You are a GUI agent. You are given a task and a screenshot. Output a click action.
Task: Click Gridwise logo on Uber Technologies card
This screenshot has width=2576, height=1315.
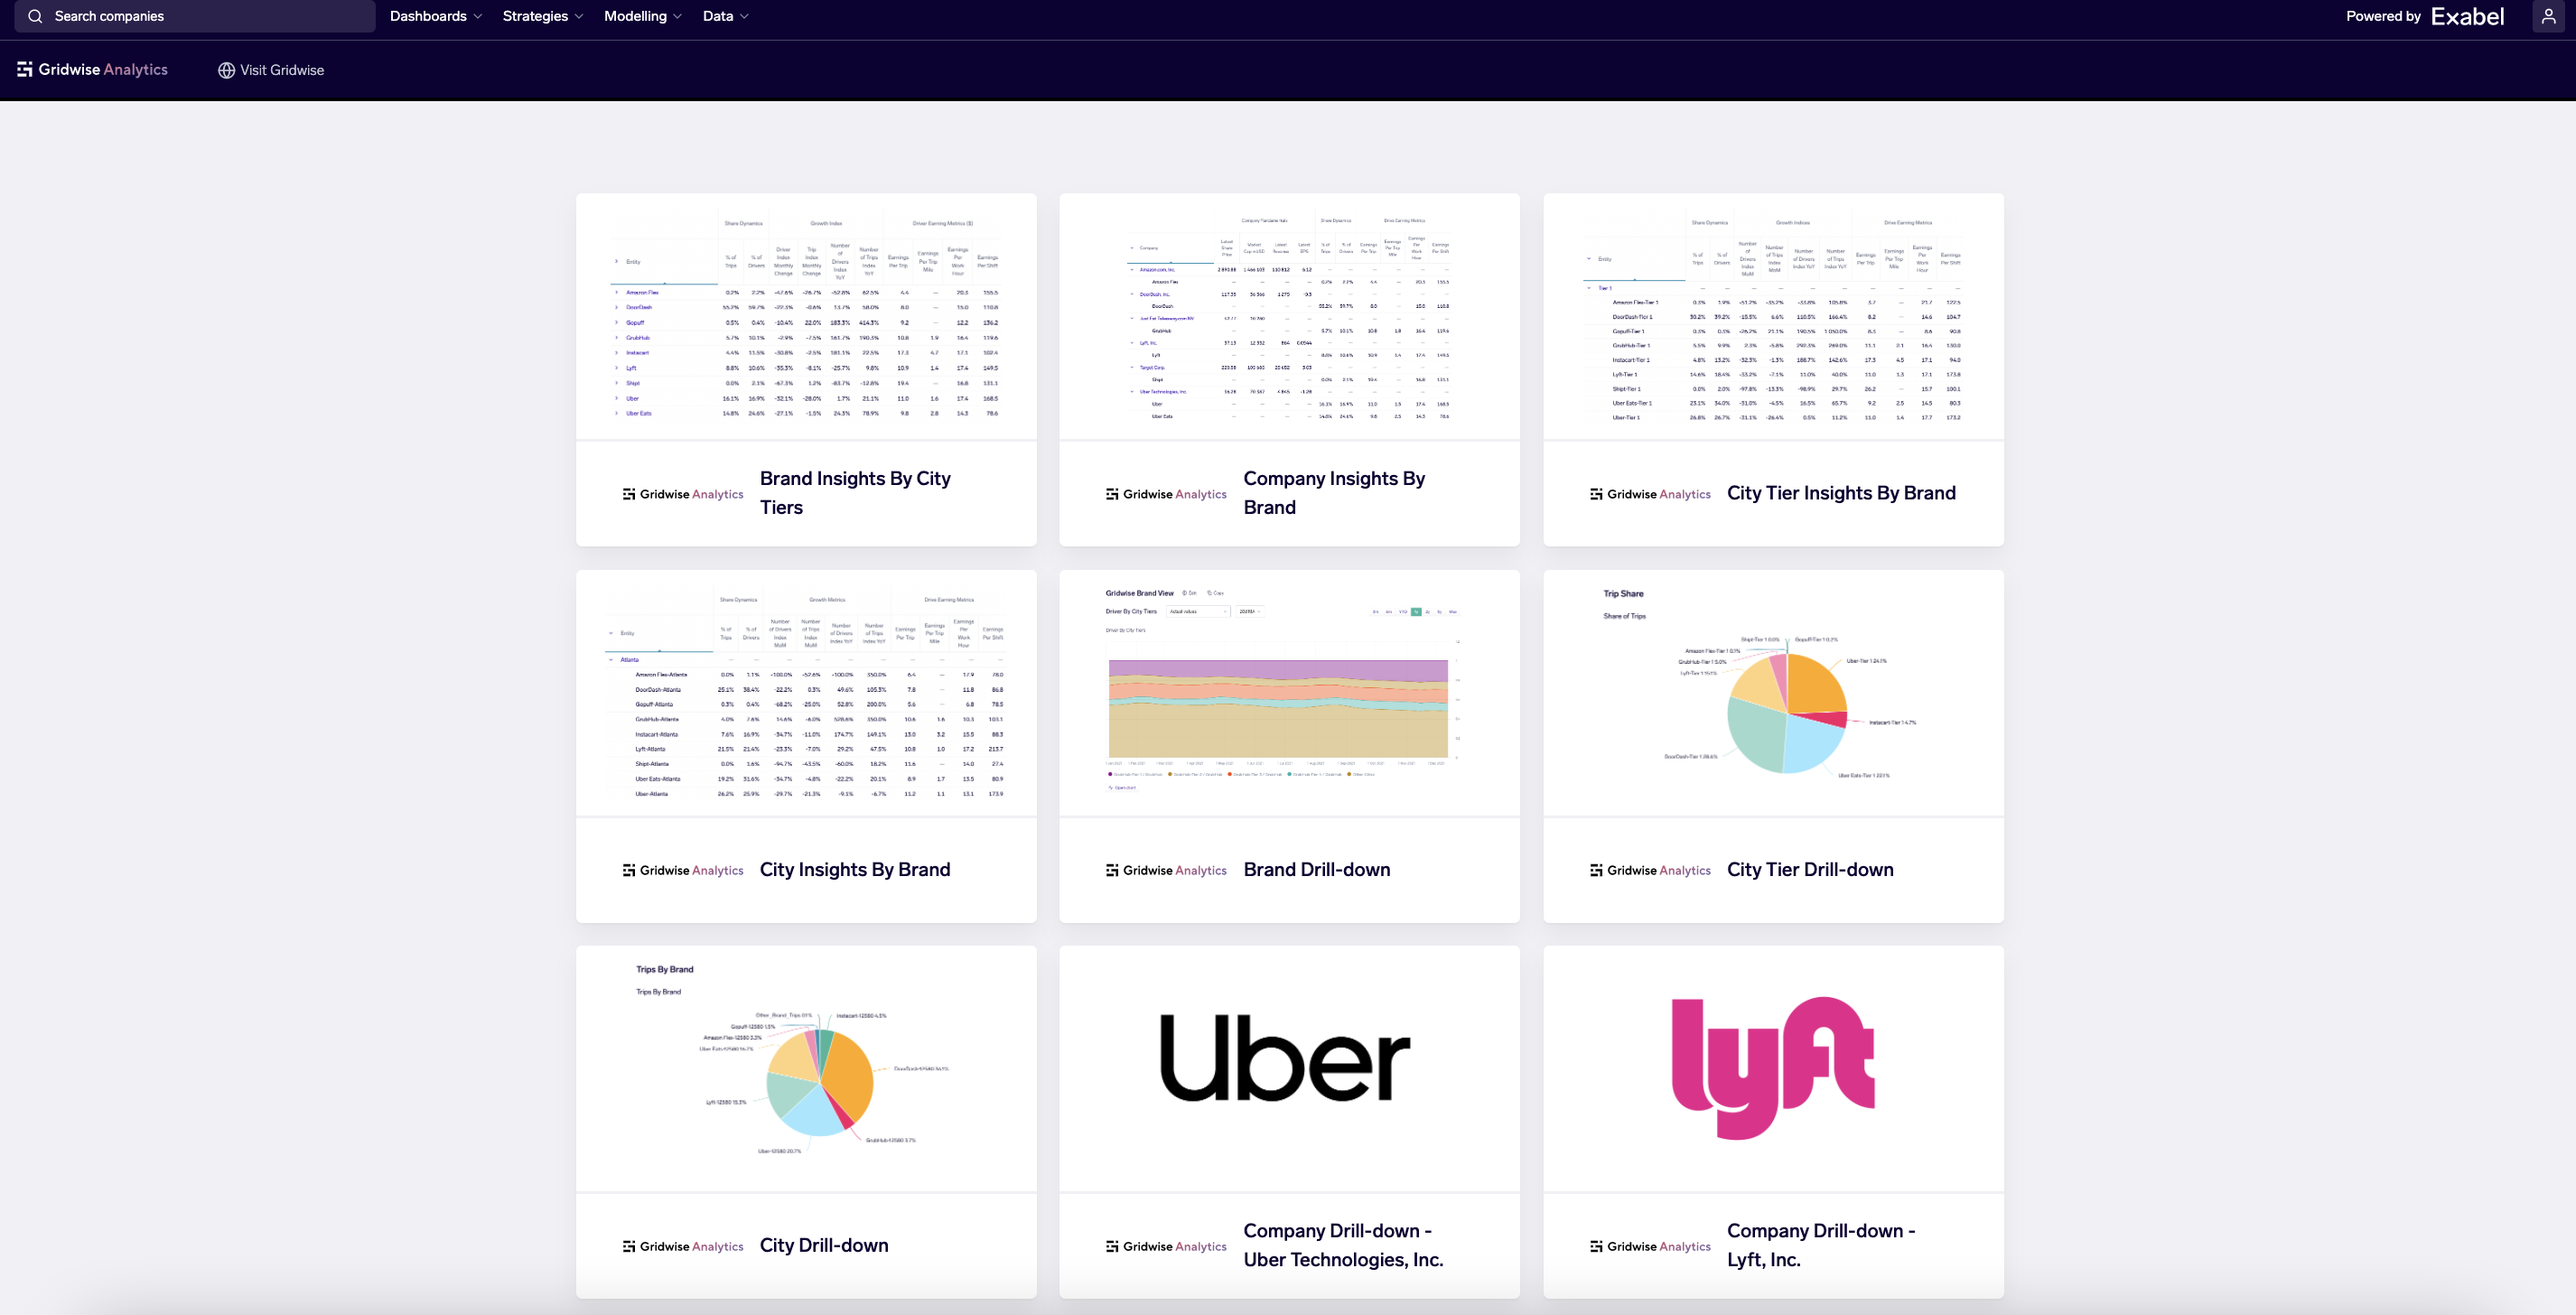(x=1166, y=1246)
